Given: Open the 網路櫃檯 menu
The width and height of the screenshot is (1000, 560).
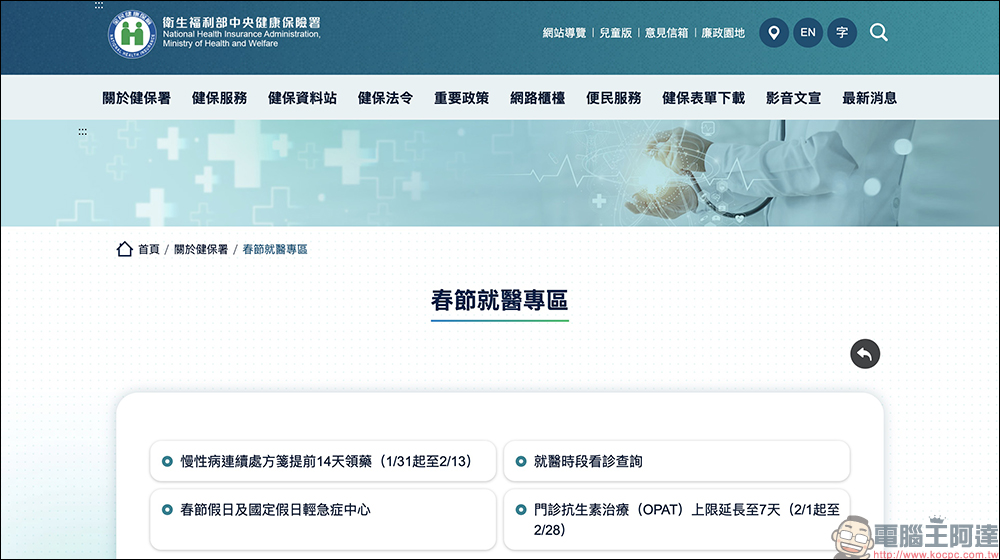Looking at the screenshot, I should tap(538, 98).
